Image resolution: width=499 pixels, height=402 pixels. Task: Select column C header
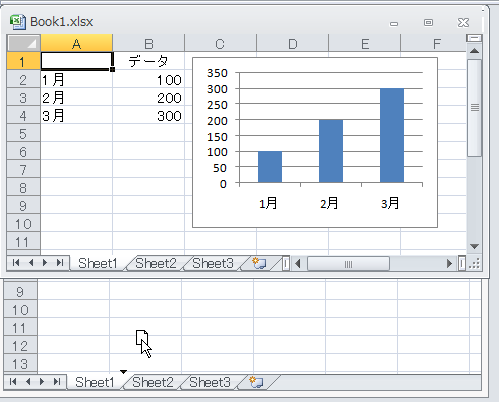[220, 44]
